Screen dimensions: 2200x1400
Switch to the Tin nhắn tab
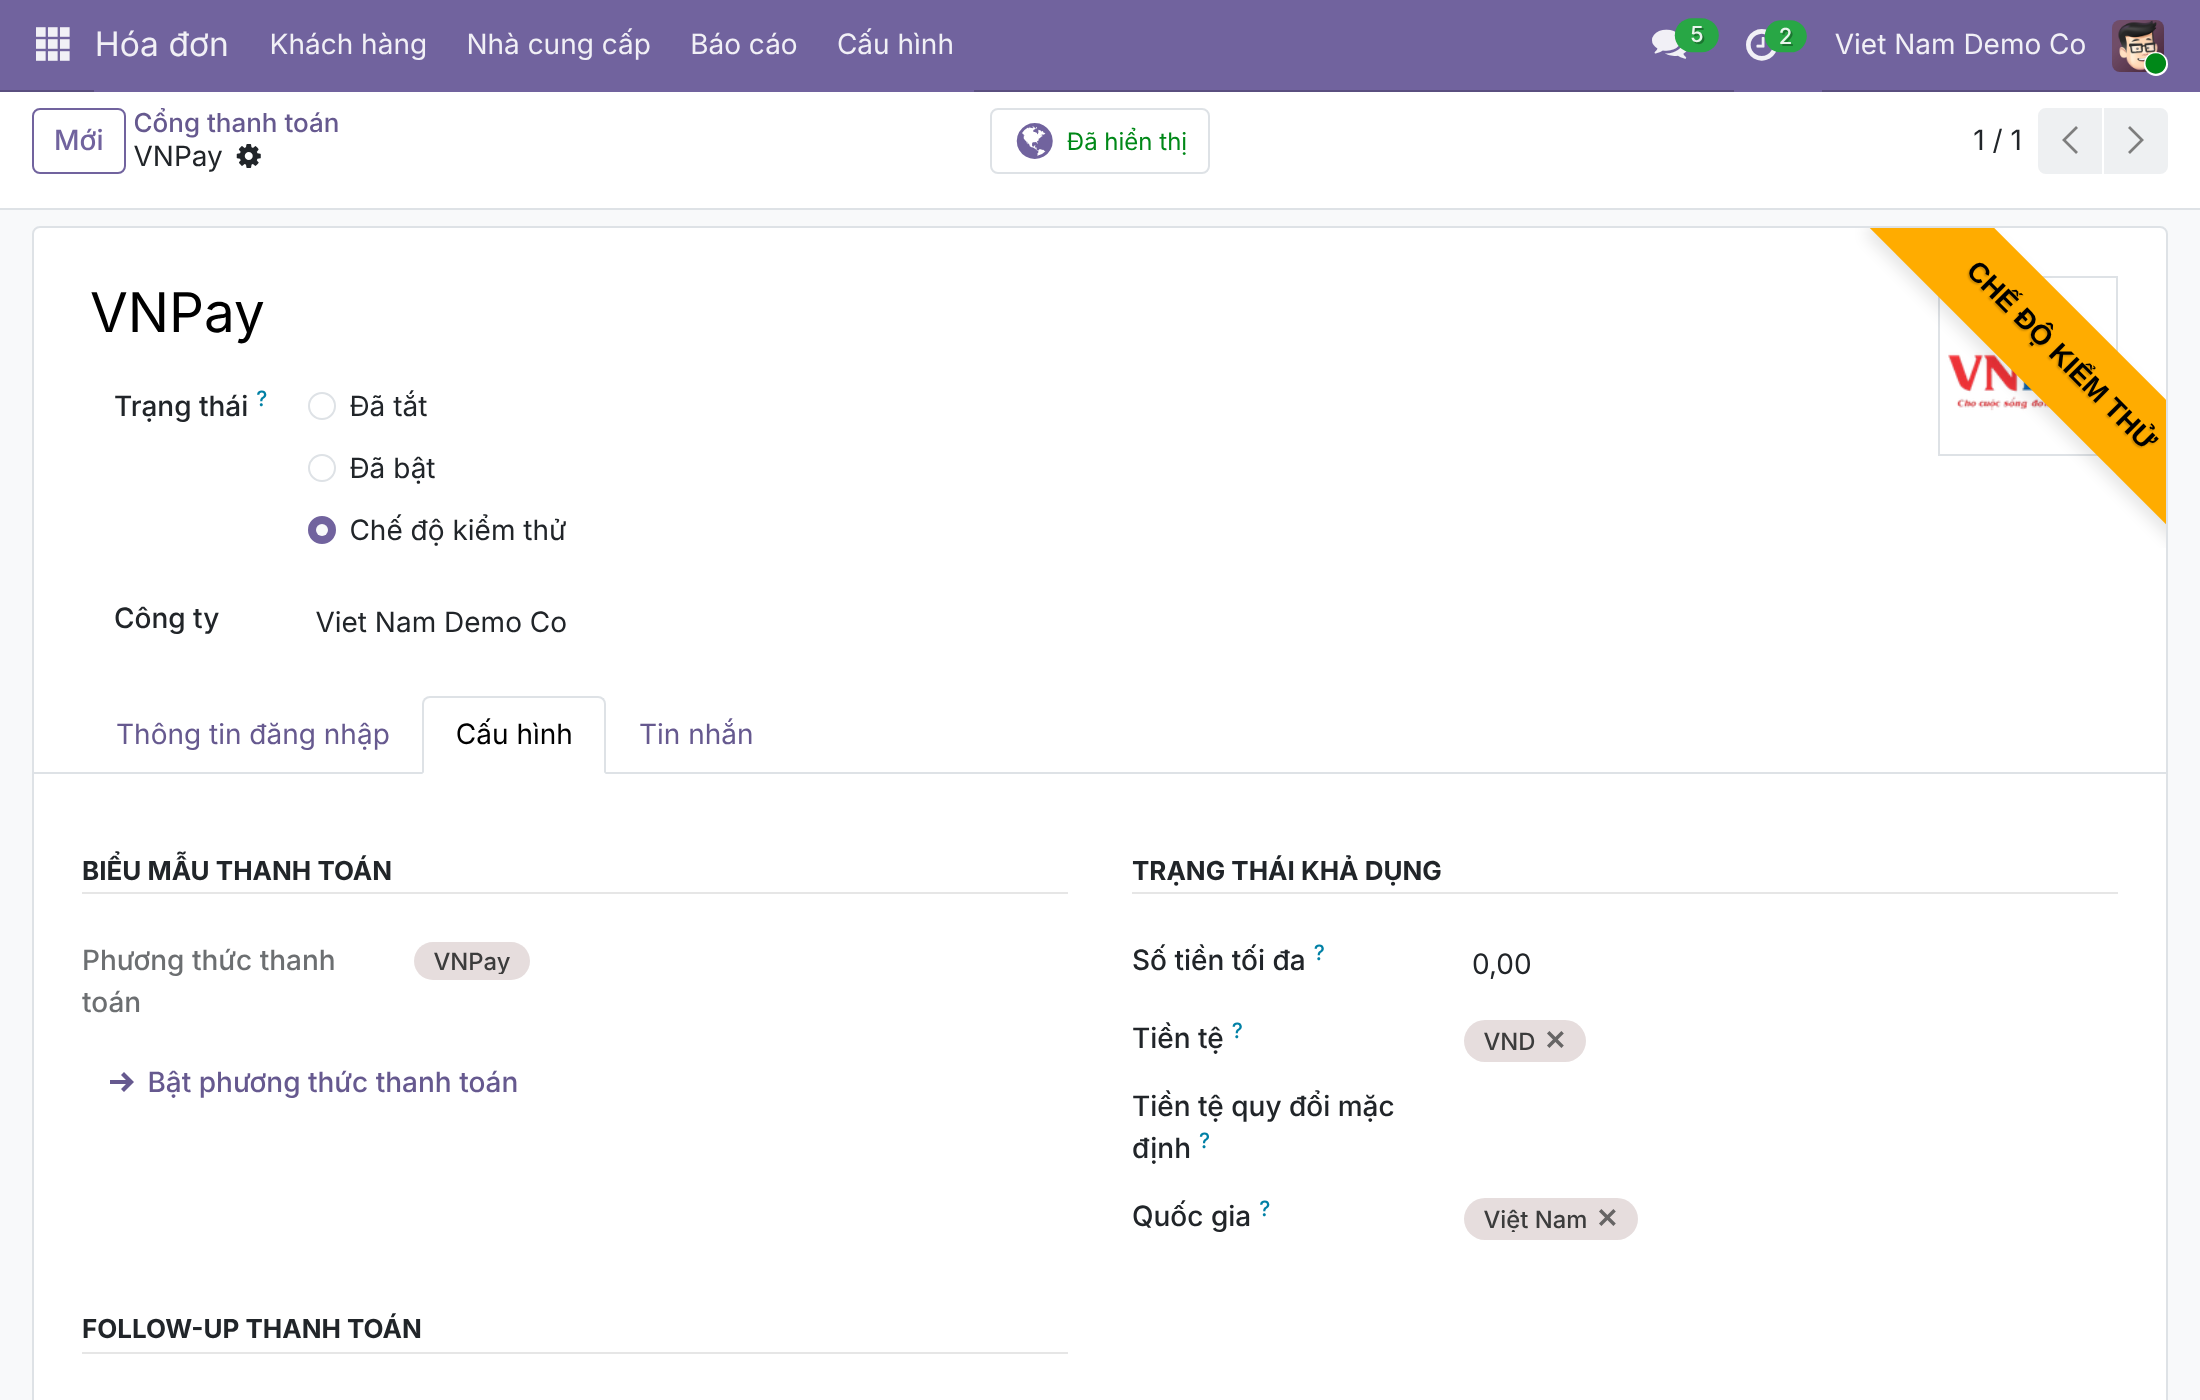tap(696, 734)
